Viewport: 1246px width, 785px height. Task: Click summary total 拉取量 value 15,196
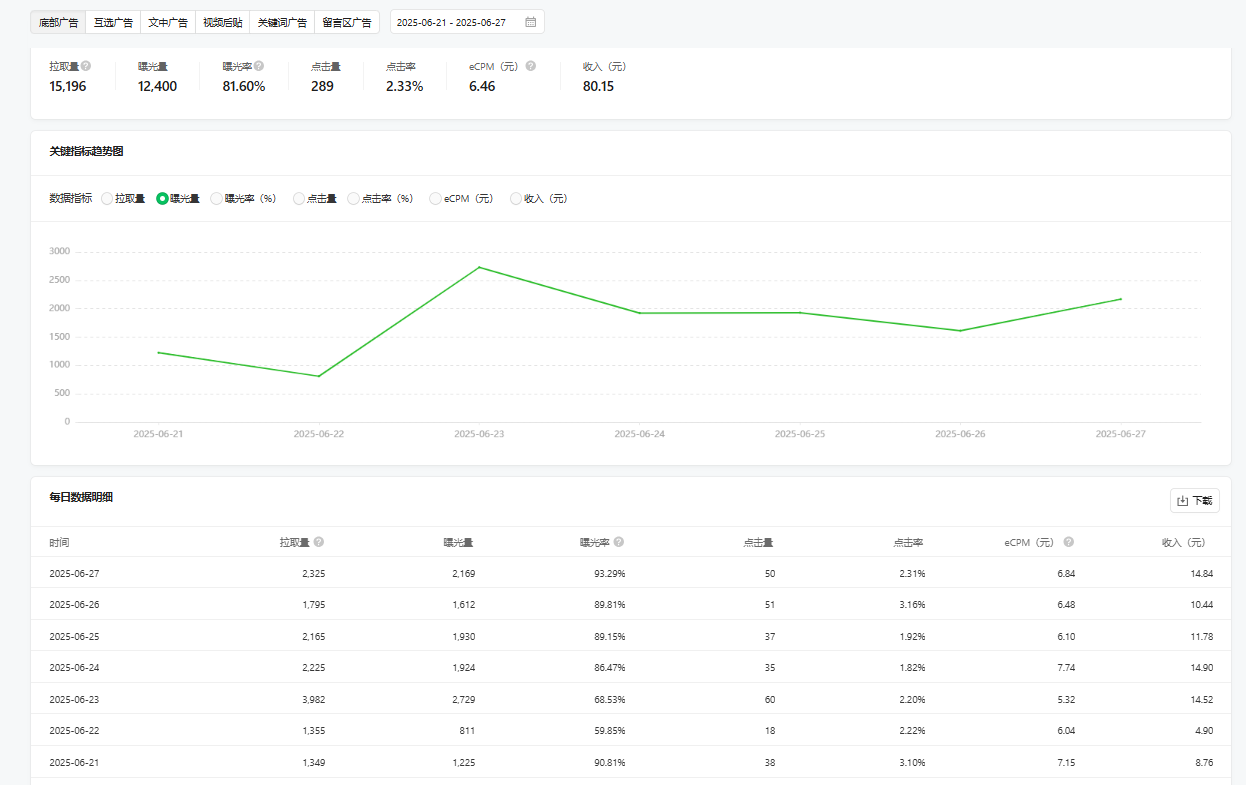tap(68, 87)
